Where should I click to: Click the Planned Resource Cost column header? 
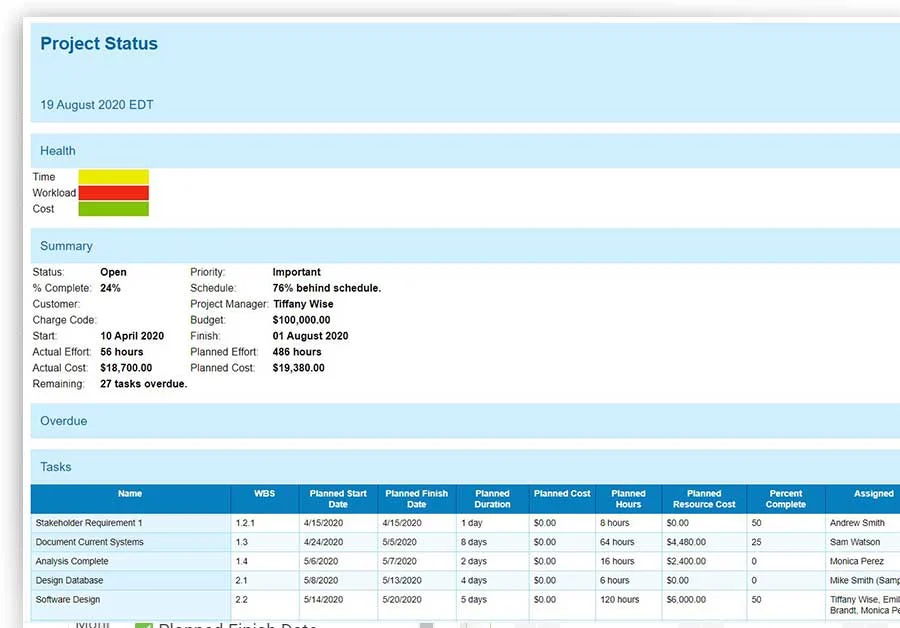pyautogui.click(x=704, y=499)
